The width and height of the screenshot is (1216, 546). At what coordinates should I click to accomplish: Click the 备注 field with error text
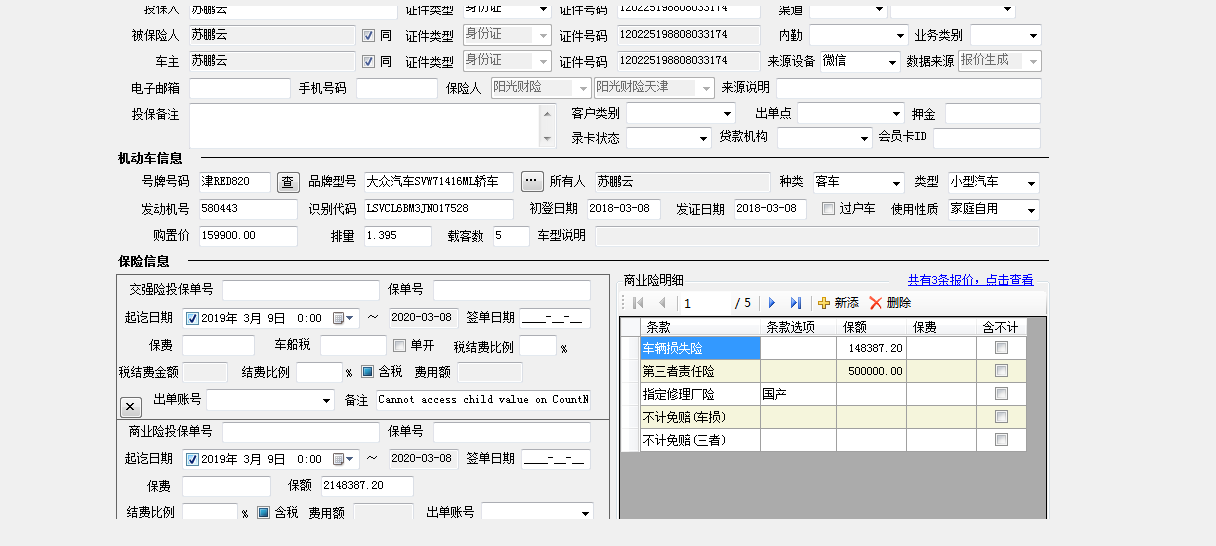pos(484,400)
